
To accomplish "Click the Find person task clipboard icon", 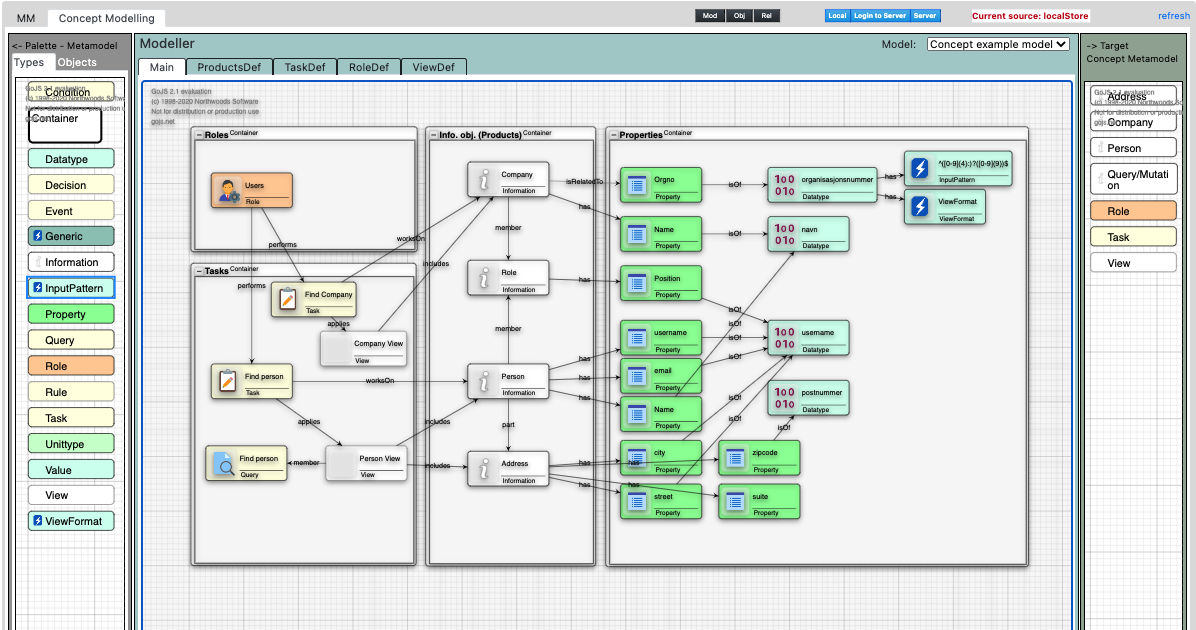I will click(227, 381).
